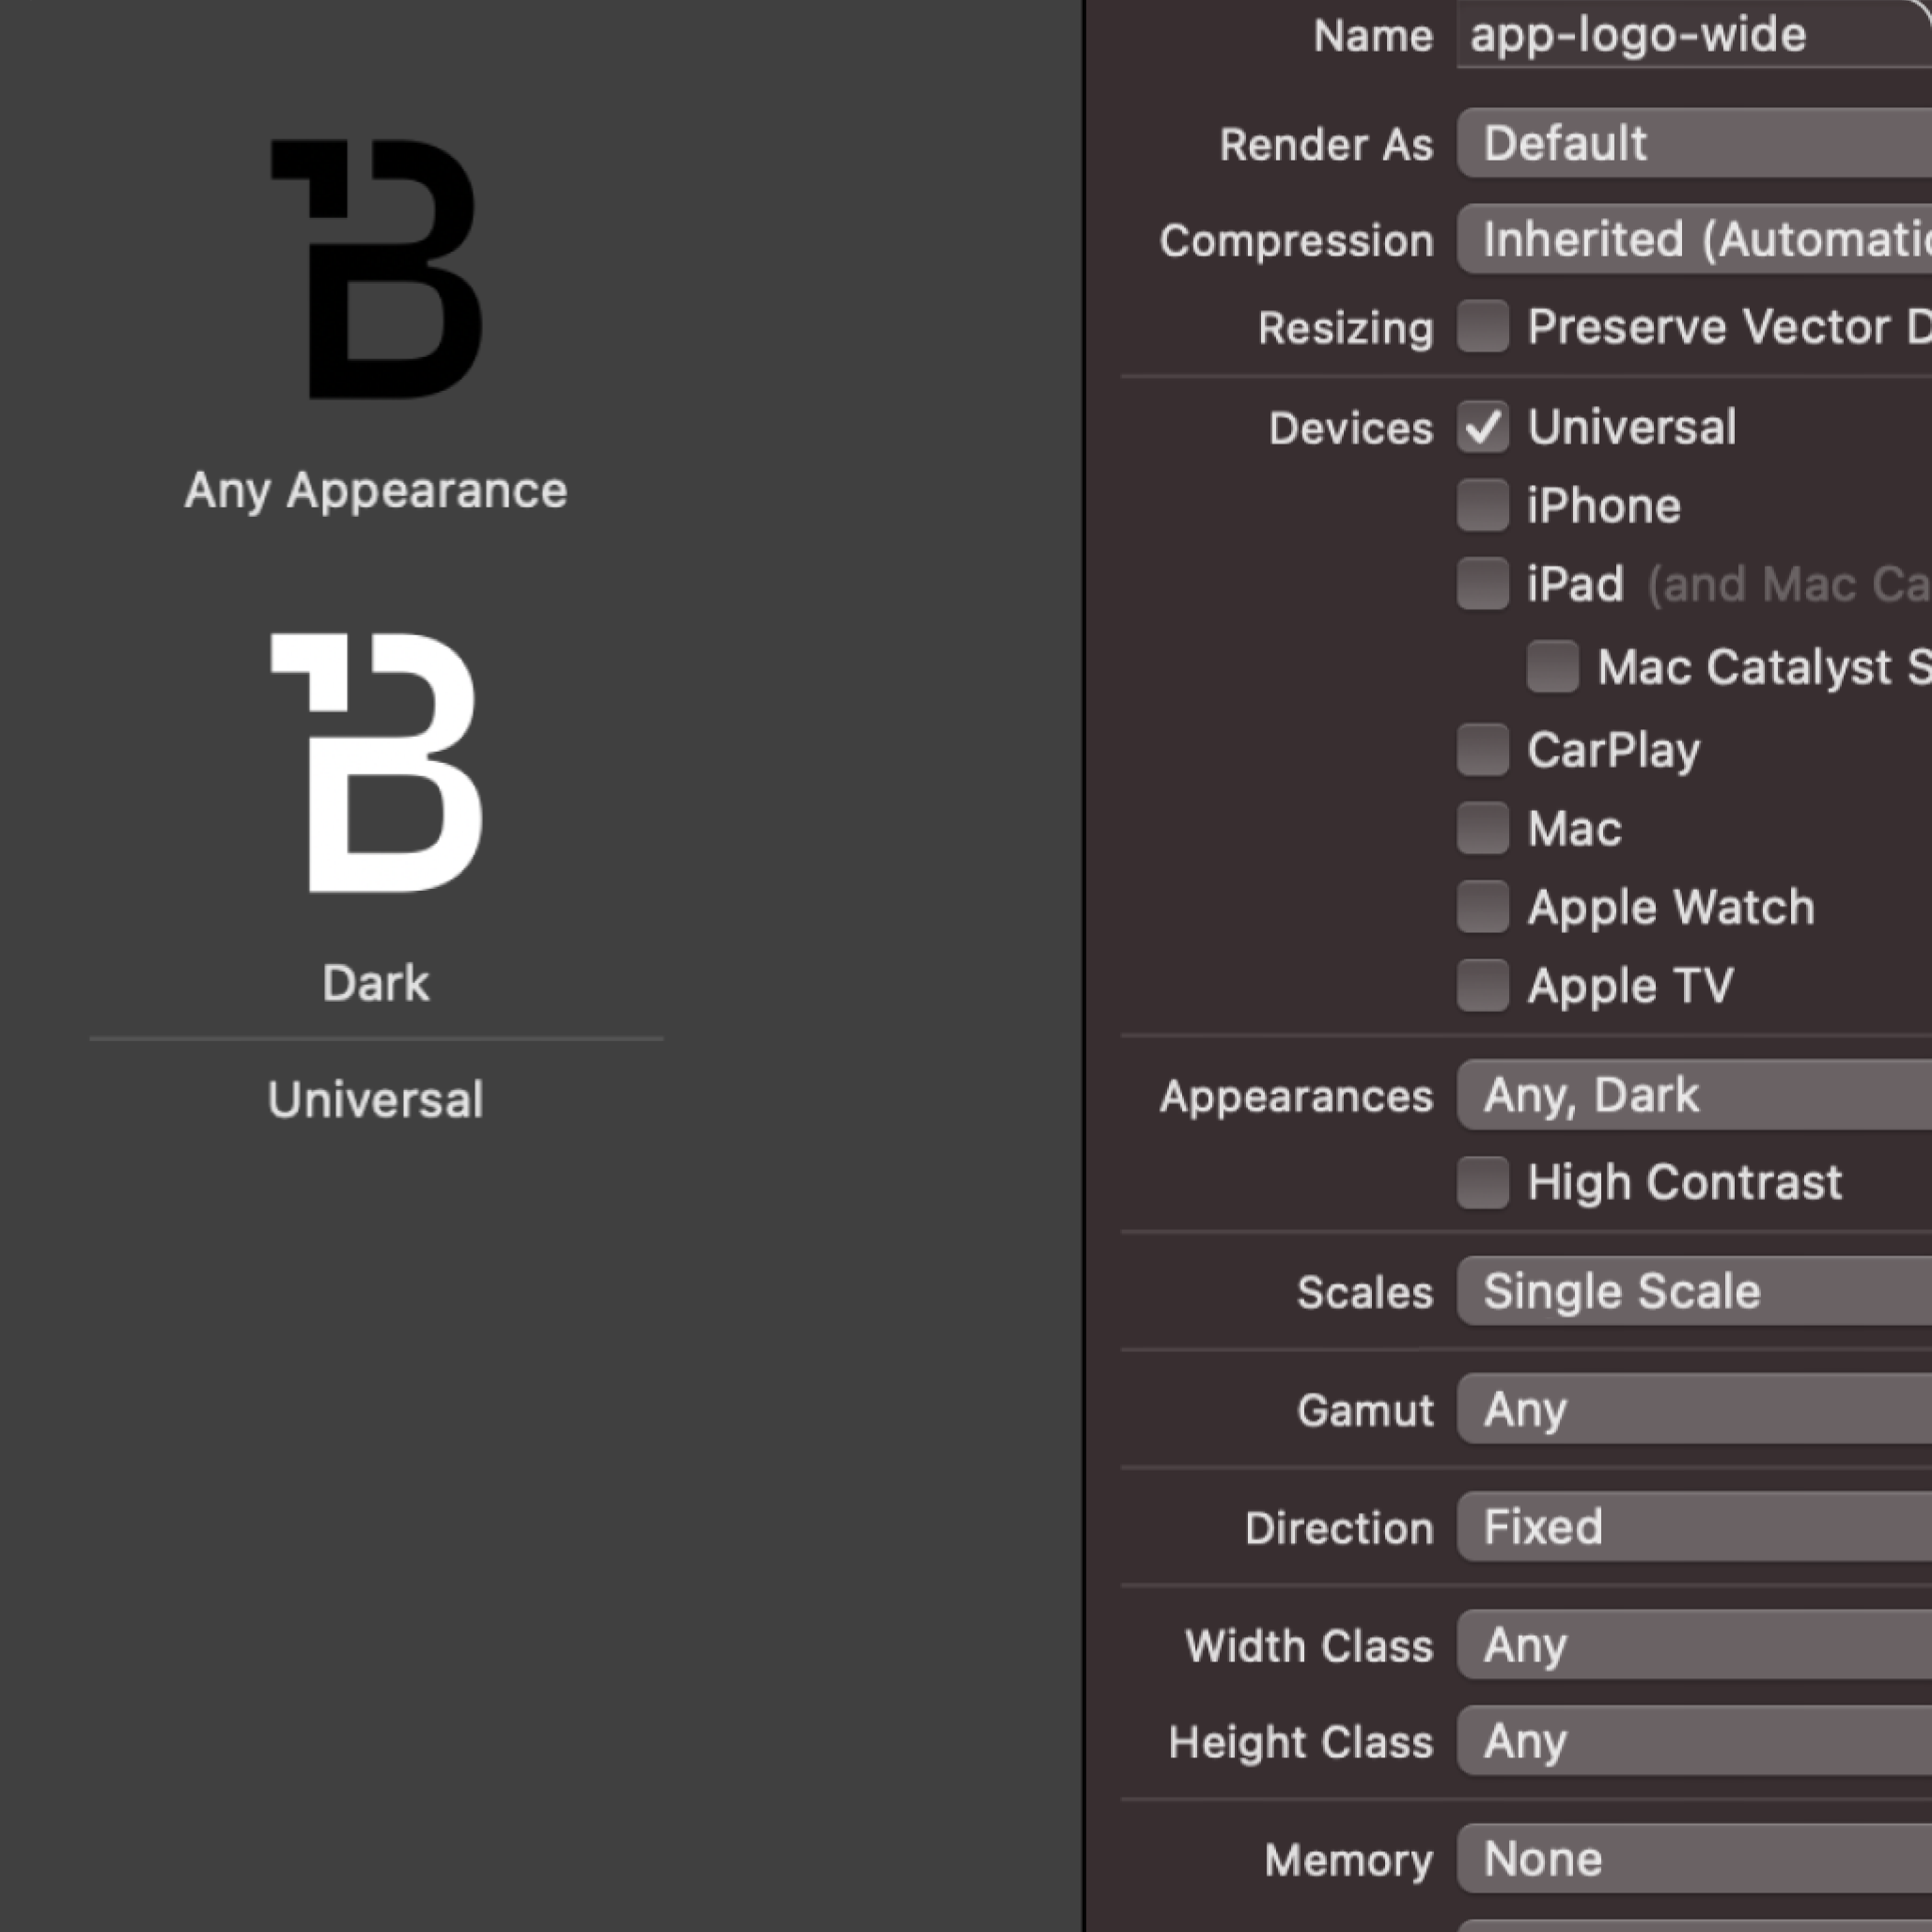This screenshot has width=1932, height=1932.
Task: Enable the Preserve Vector Data checkbox
Action: click(x=1482, y=326)
